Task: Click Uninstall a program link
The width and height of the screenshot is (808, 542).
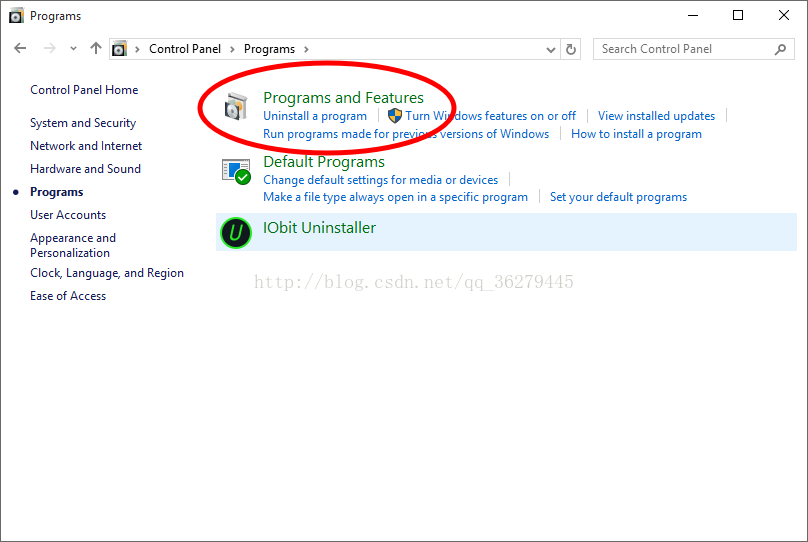Action: (x=315, y=116)
